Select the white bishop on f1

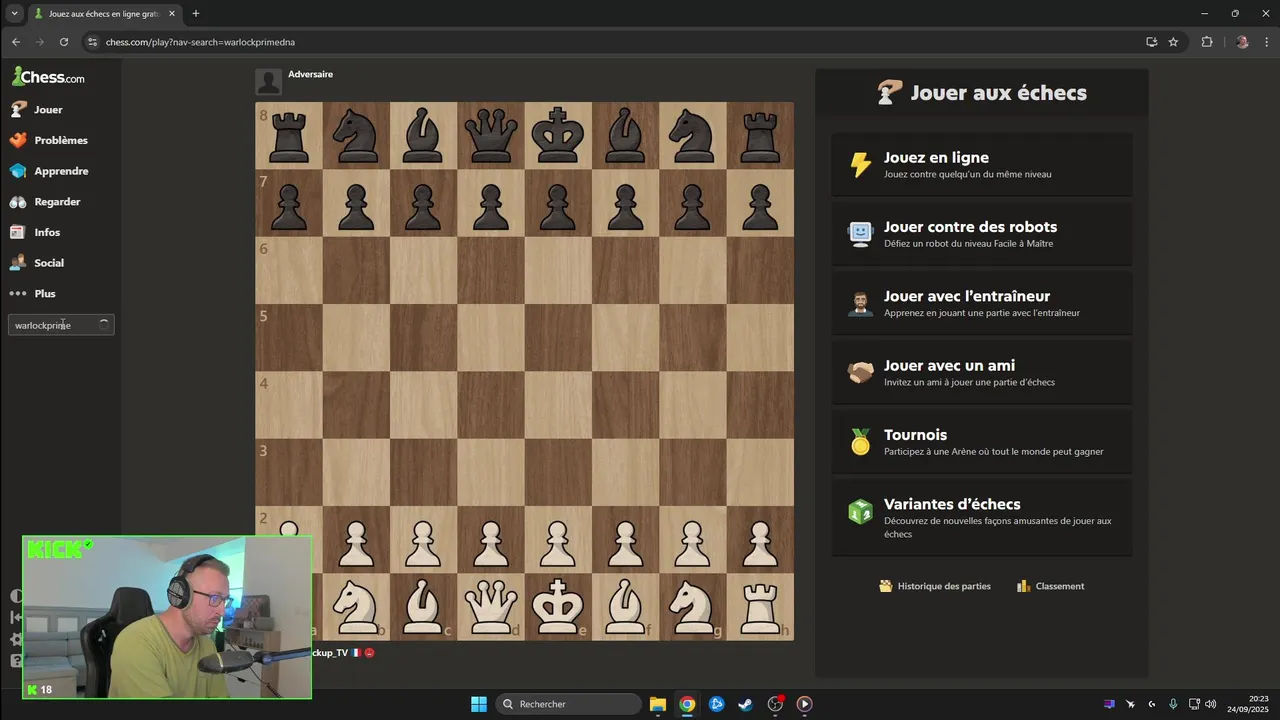[x=625, y=607]
